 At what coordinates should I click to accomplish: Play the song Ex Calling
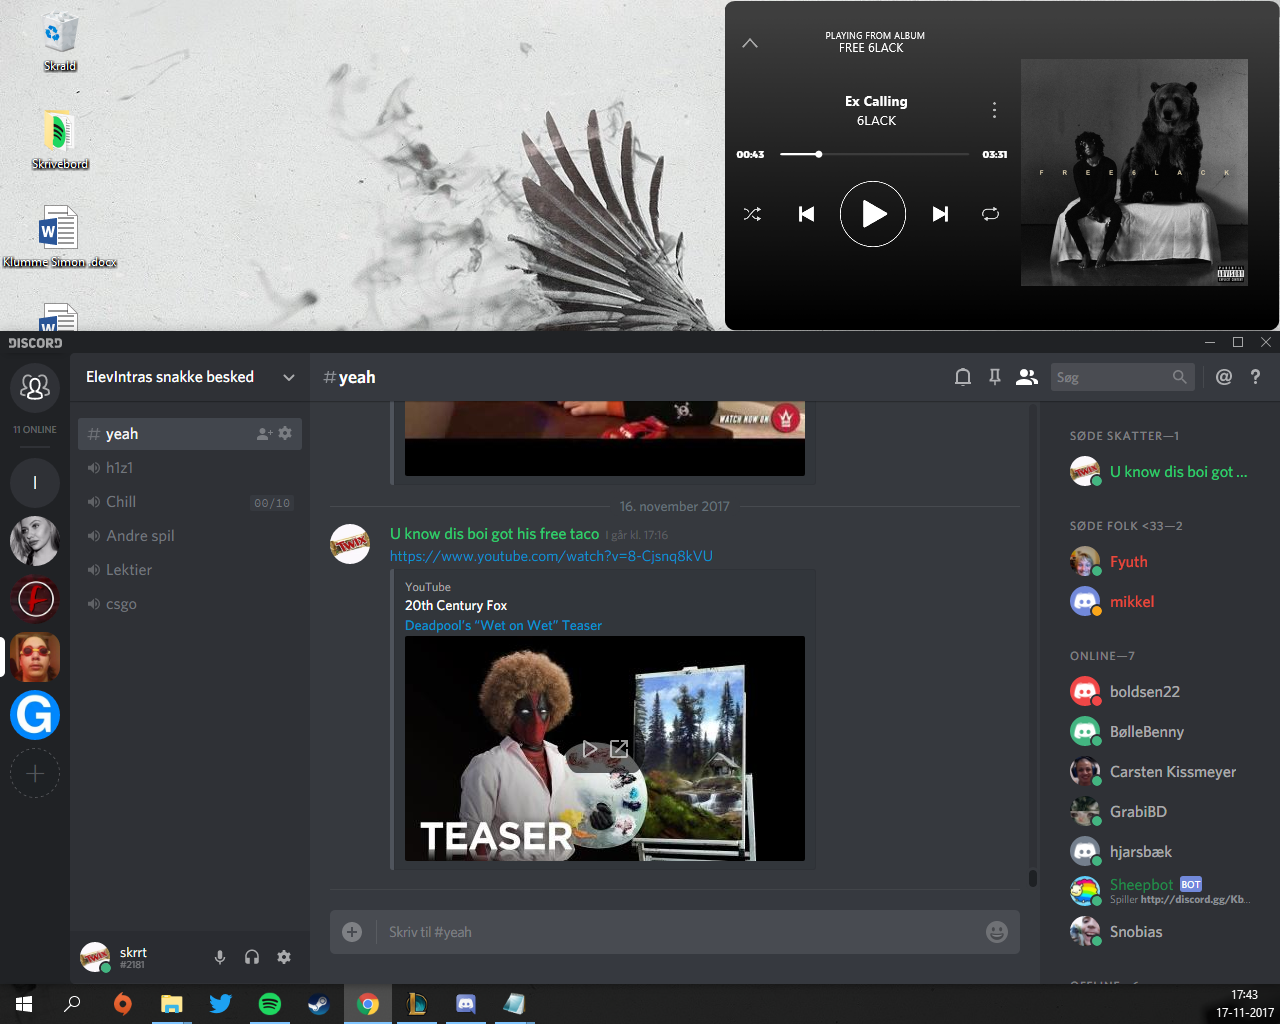click(873, 214)
